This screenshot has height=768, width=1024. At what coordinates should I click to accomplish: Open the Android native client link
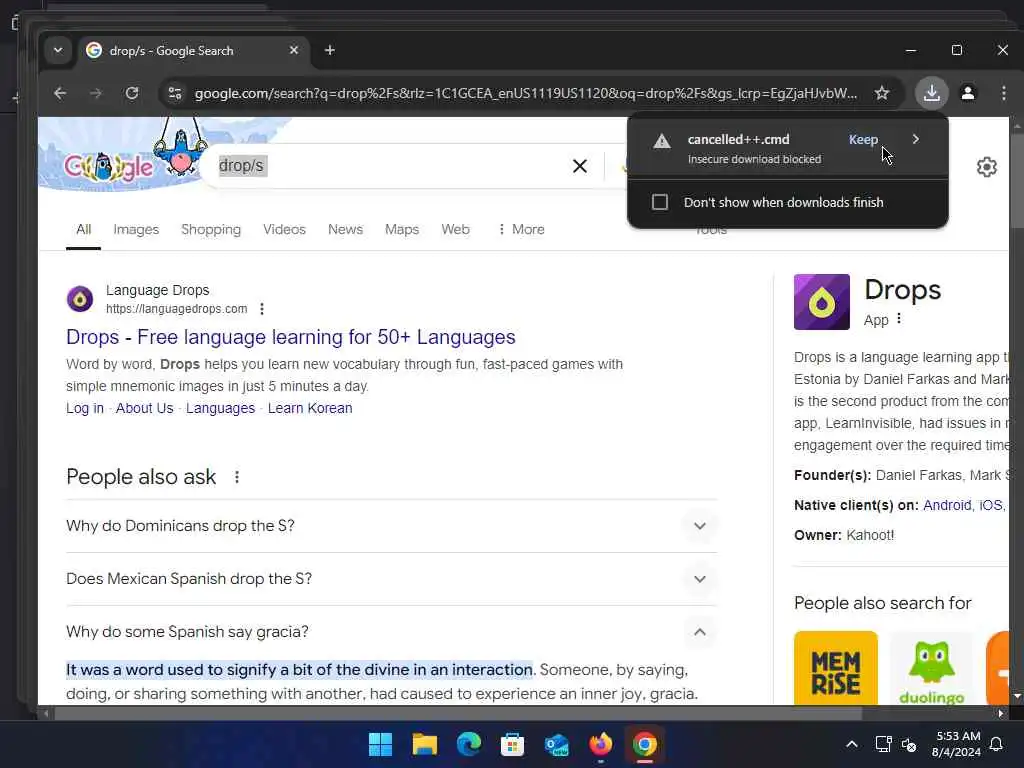pyautogui.click(x=947, y=505)
